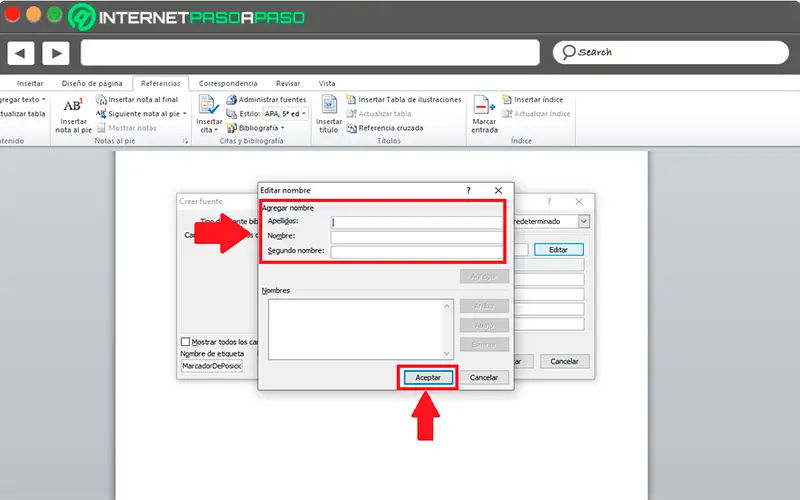Click the browser back arrow button
This screenshot has height=500, width=800.
click(20, 53)
